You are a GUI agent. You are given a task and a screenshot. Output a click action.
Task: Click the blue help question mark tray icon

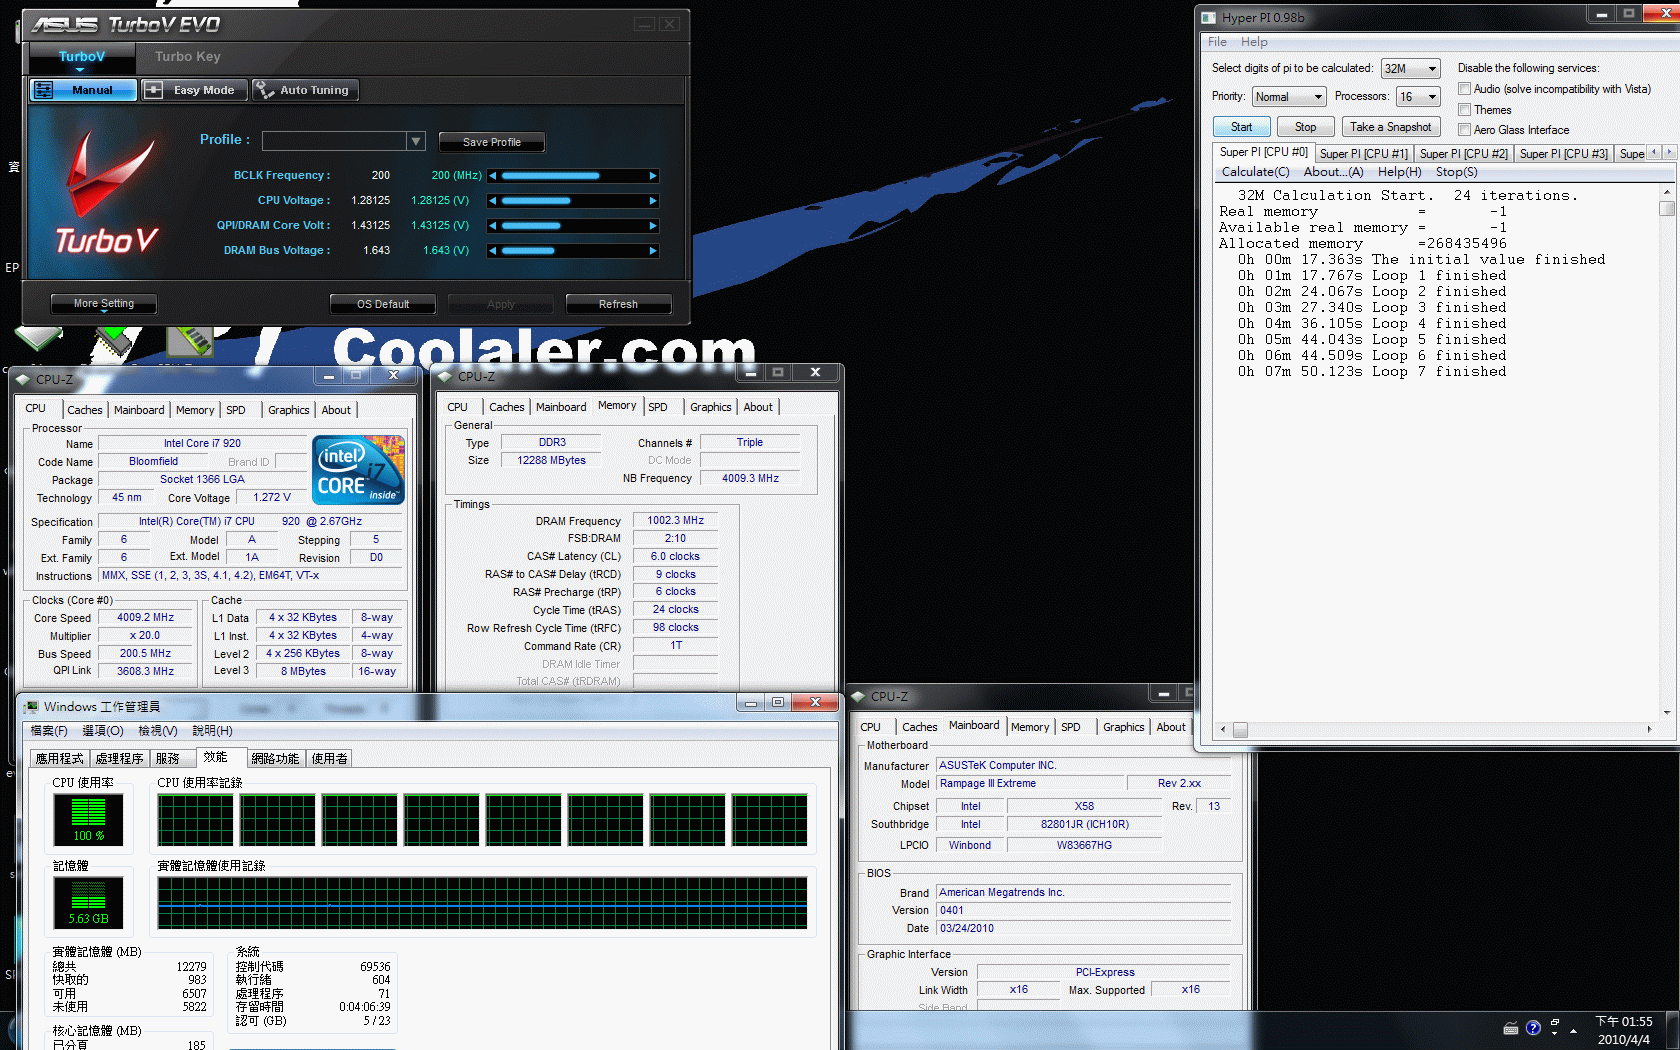click(x=1533, y=1028)
